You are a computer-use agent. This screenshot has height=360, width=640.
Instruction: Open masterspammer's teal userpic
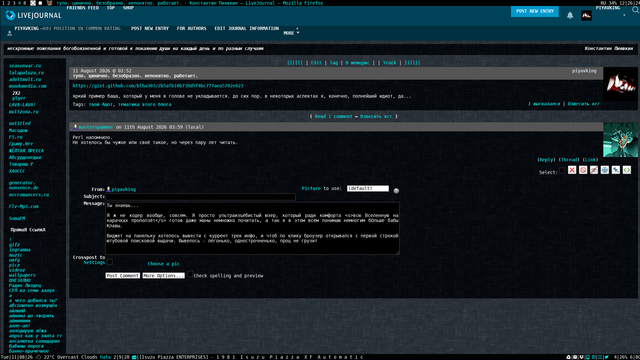pyautogui.click(x=620, y=140)
